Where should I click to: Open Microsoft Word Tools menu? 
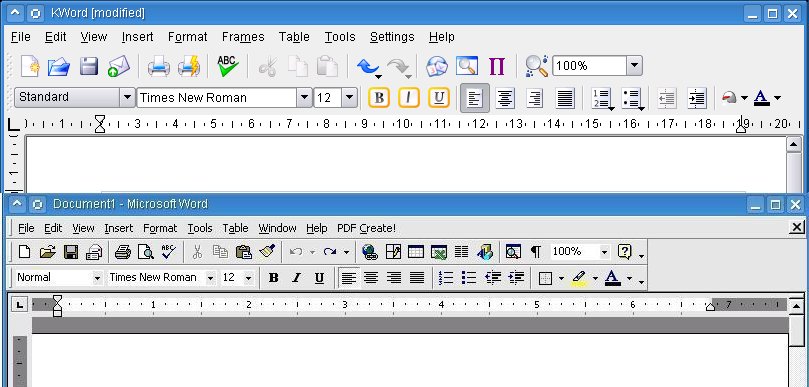(200, 228)
